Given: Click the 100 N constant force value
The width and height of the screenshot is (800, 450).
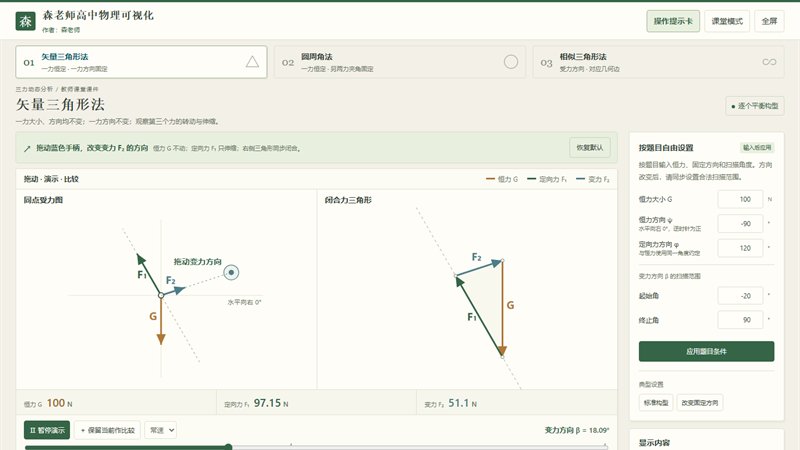Looking at the screenshot, I should [60, 403].
